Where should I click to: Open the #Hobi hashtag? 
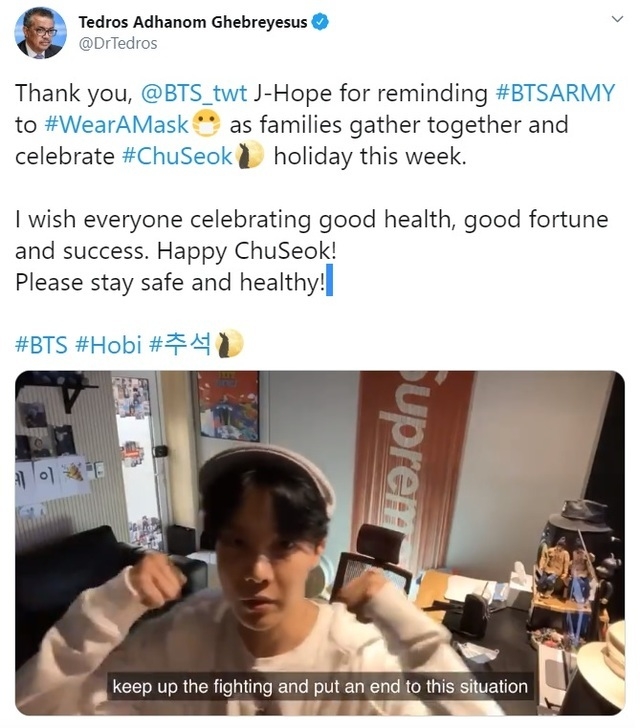108,345
